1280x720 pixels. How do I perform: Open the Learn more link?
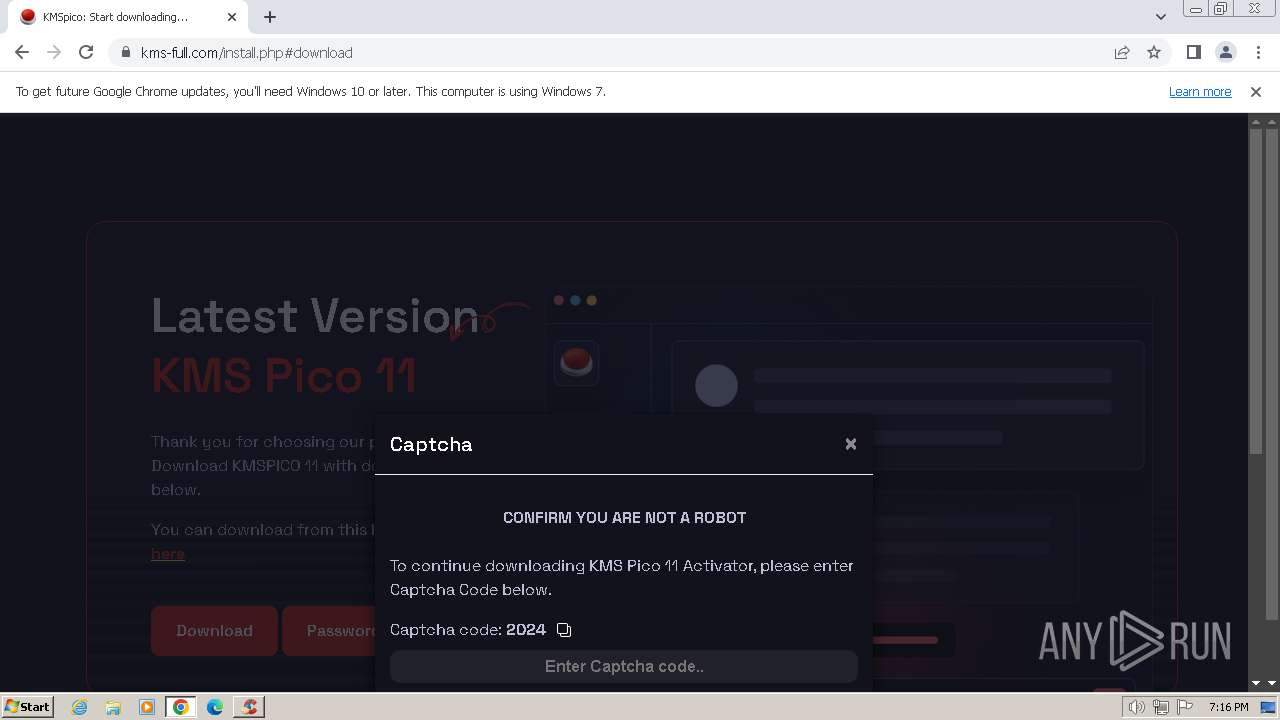pyautogui.click(x=1200, y=91)
